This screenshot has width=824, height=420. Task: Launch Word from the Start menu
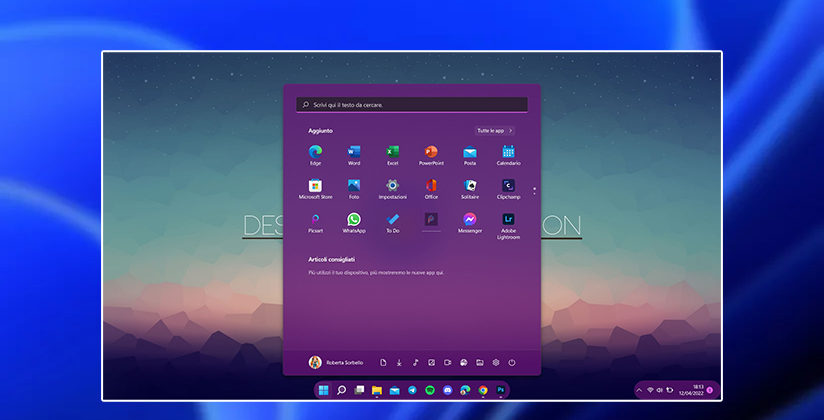coord(354,152)
